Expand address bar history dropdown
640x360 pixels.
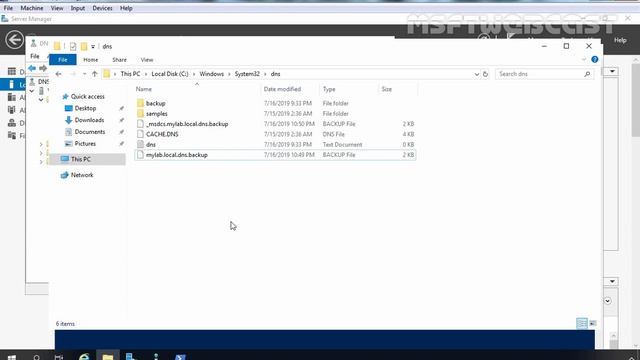(x=476, y=74)
